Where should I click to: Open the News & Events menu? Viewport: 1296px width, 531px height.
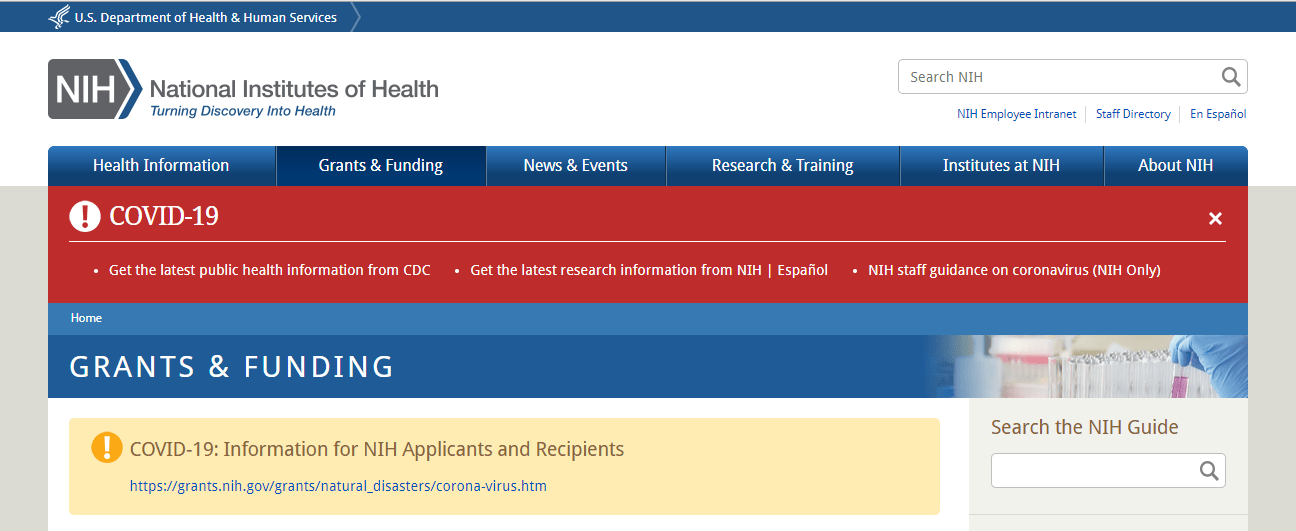[x=576, y=166]
